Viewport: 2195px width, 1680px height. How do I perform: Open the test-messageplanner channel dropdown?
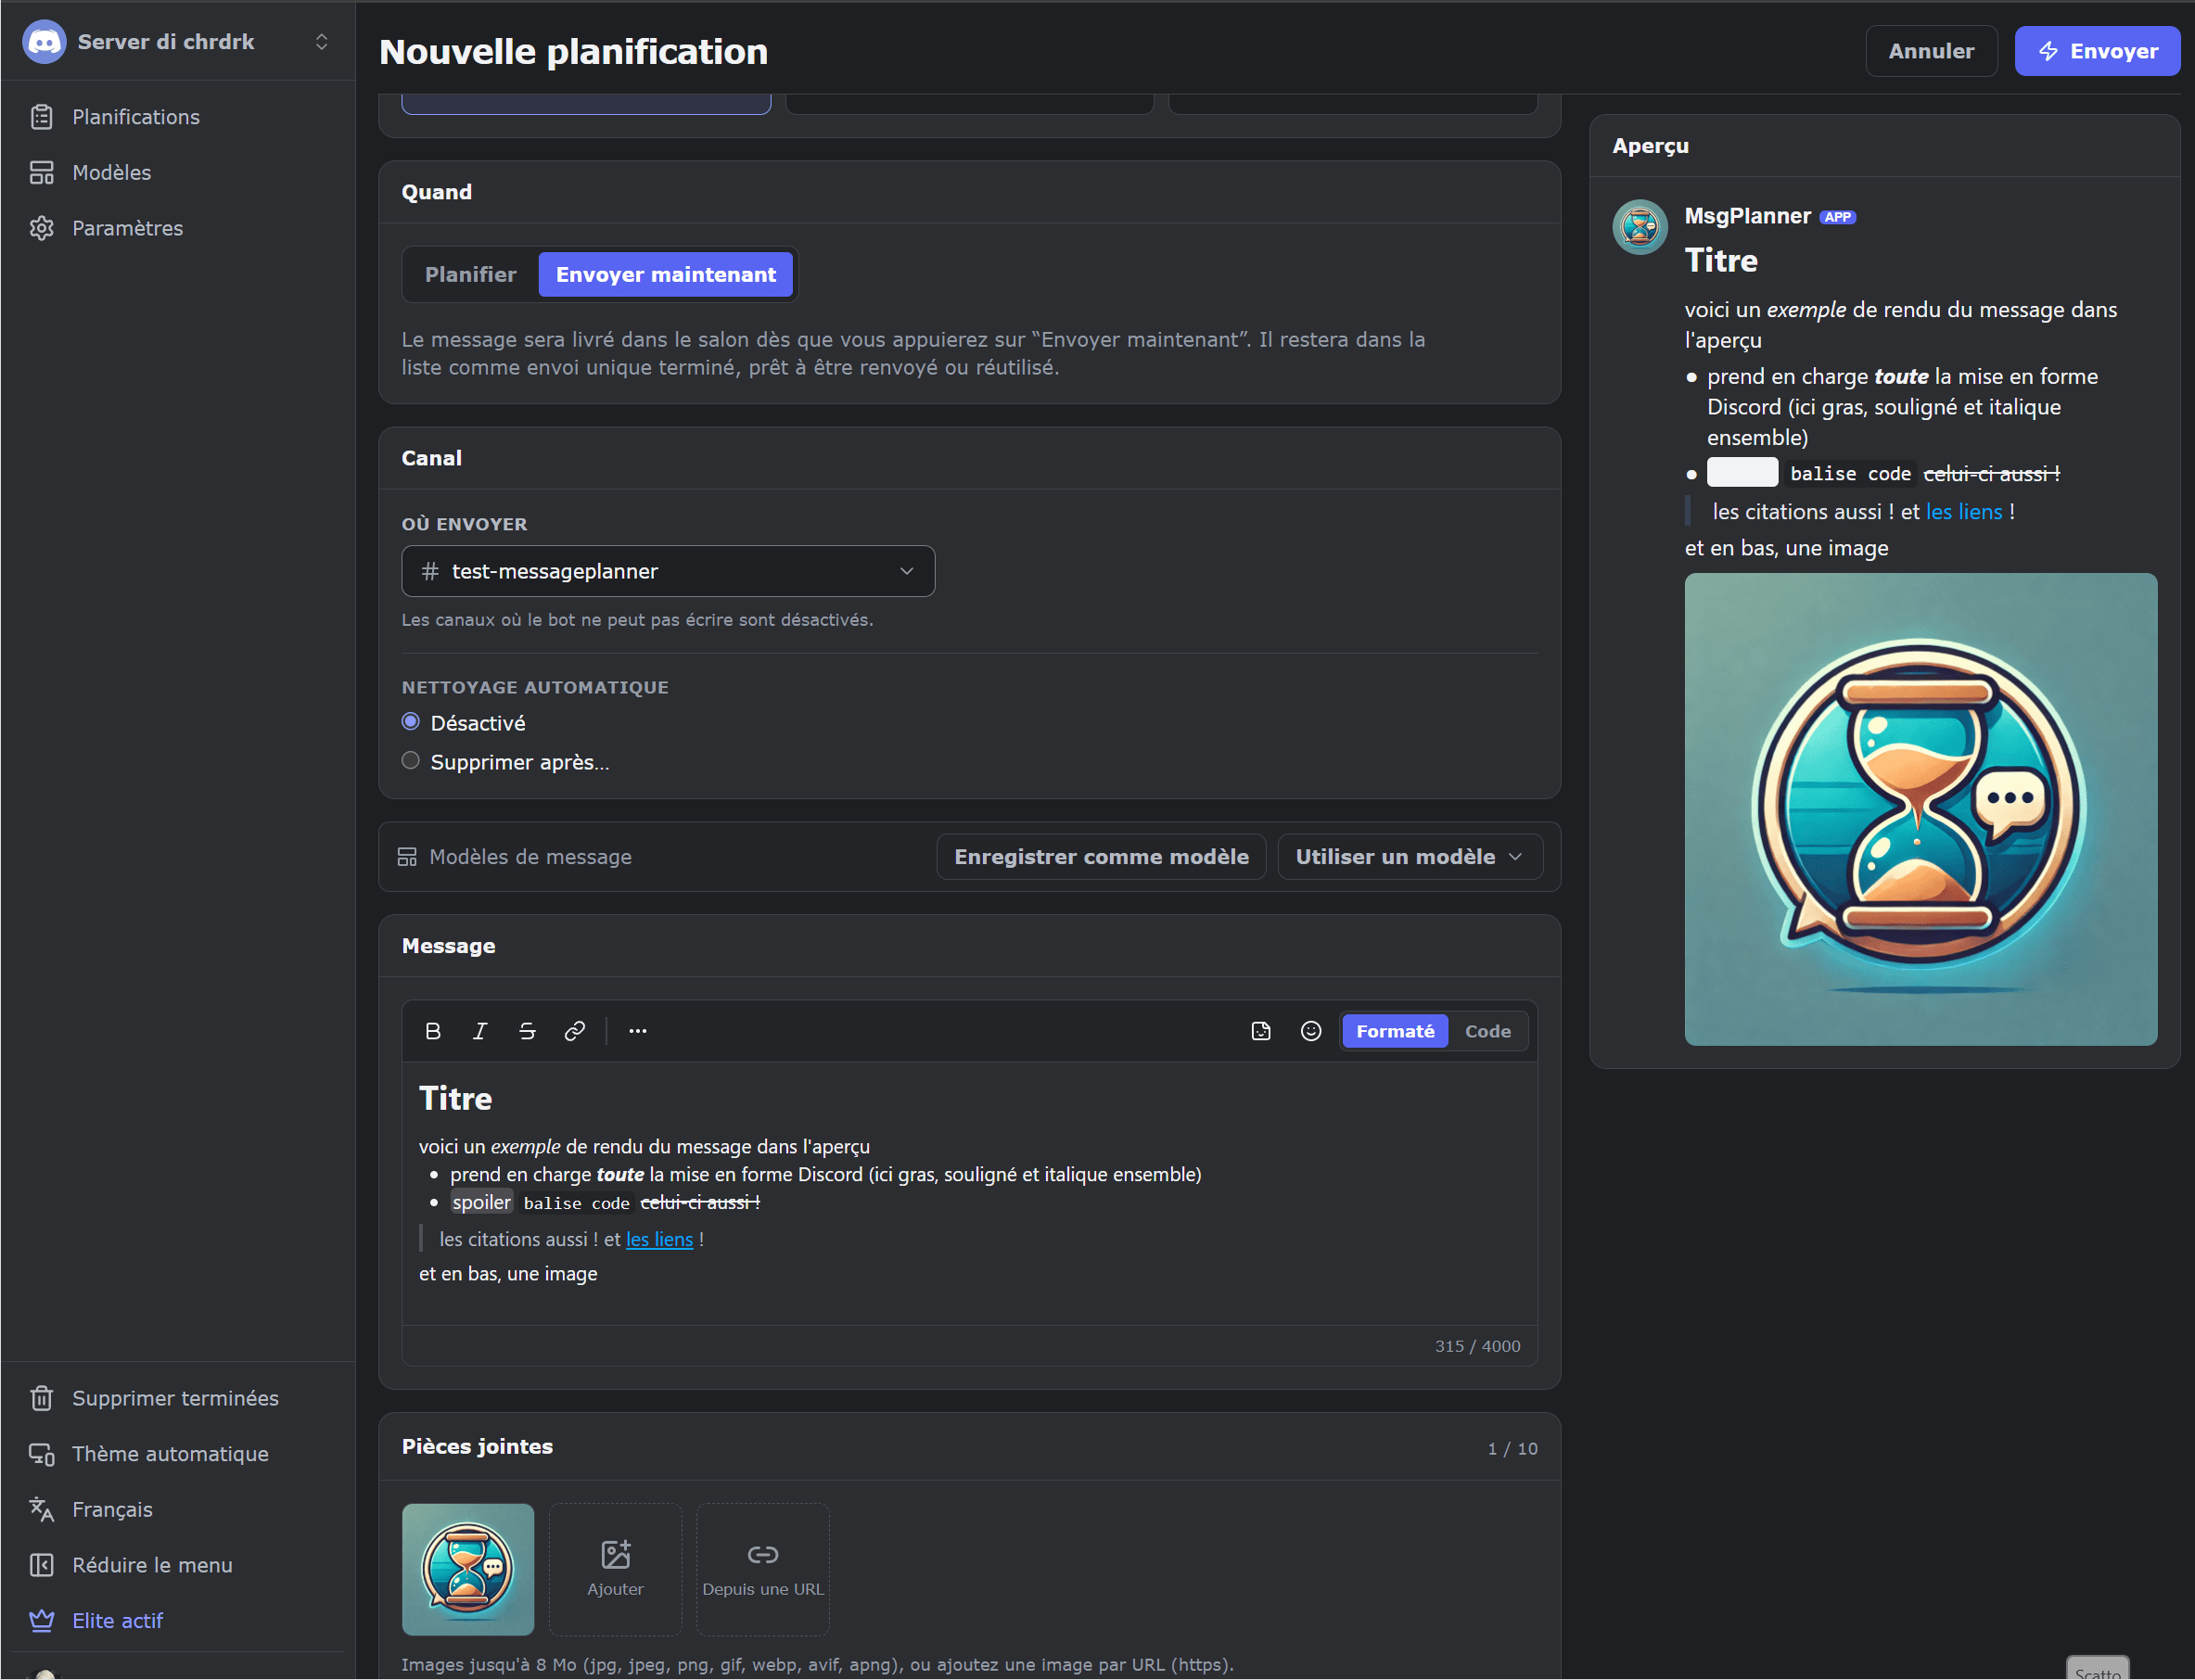(x=668, y=571)
